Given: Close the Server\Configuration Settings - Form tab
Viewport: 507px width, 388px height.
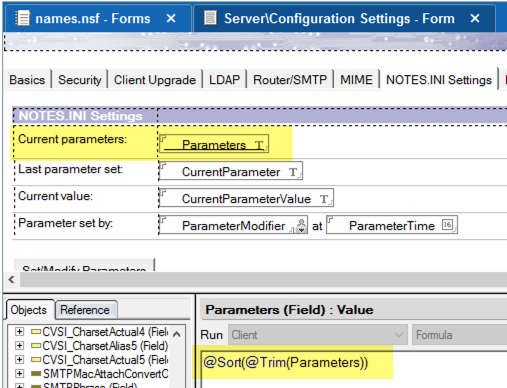Looking at the screenshot, I should (475, 18).
